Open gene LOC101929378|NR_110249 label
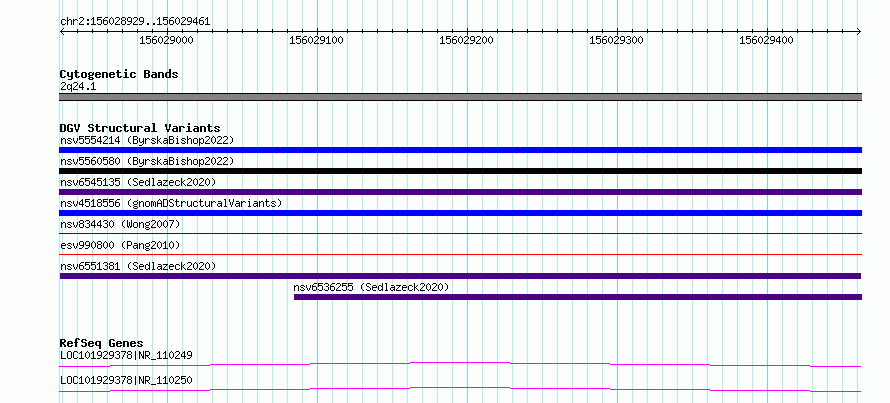The height and width of the screenshot is (403, 890). pos(126,356)
